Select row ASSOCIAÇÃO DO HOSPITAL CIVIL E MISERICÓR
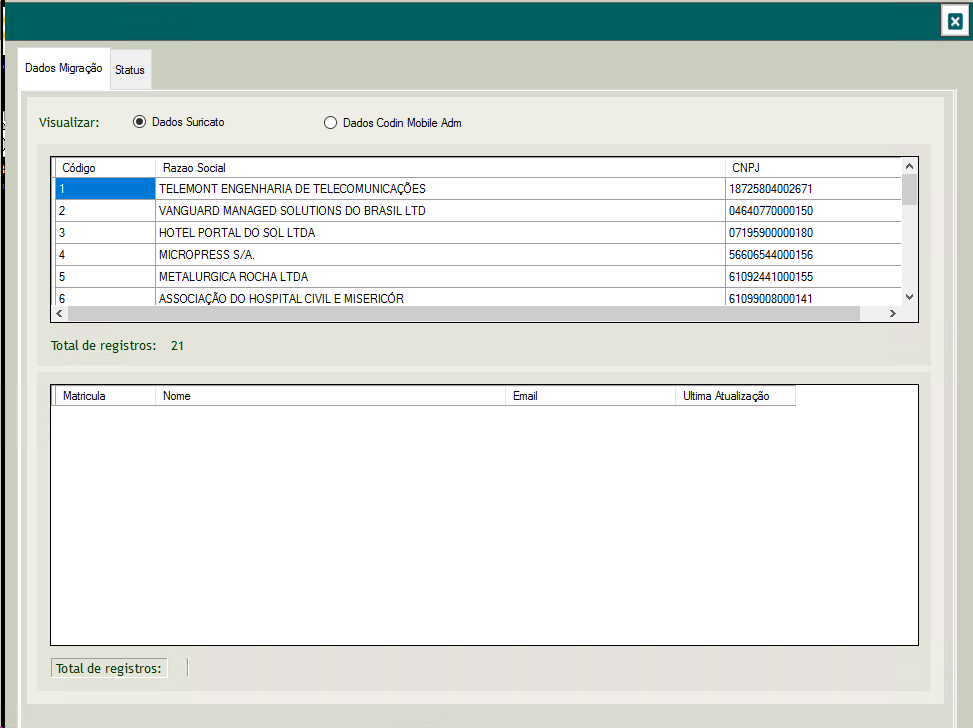This screenshot has height=728, width=973. point(478,297)
